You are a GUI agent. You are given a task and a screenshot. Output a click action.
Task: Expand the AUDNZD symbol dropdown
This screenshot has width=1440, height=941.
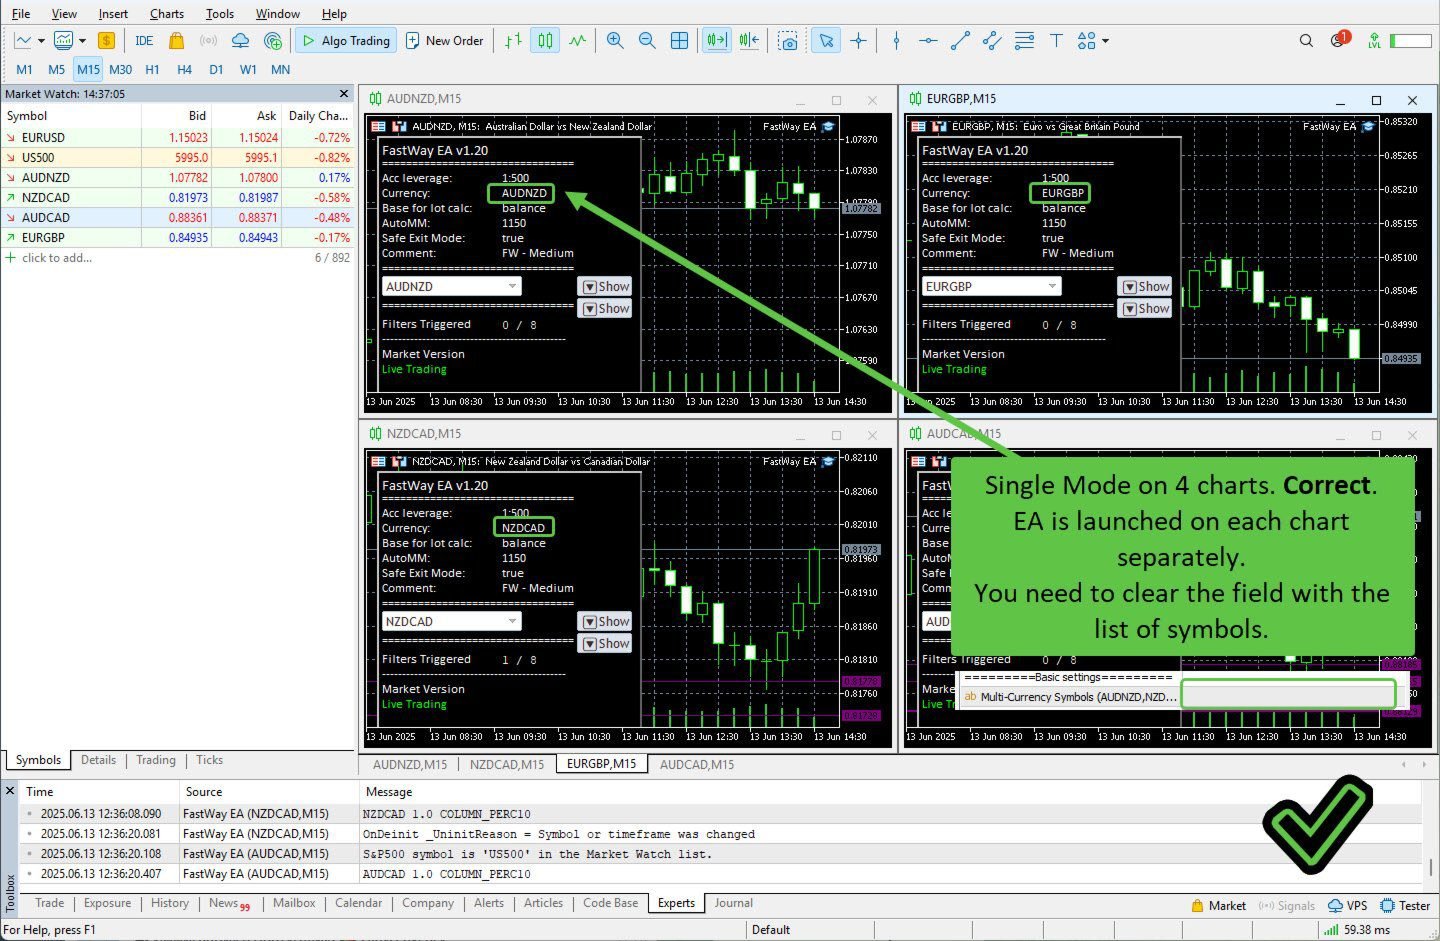(512, 287)
